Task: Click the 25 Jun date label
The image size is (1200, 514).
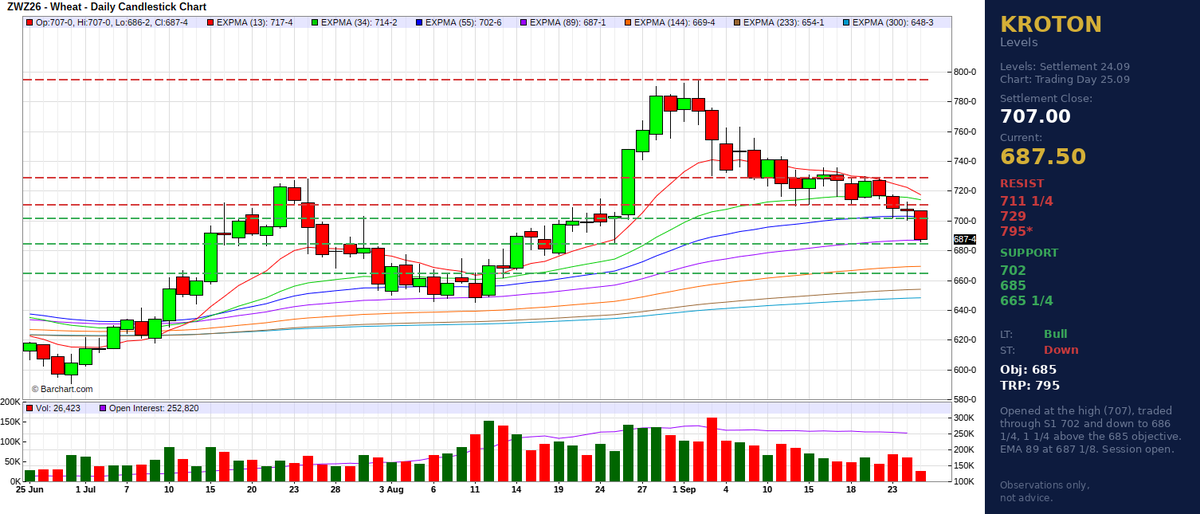Action: point(29,491)
